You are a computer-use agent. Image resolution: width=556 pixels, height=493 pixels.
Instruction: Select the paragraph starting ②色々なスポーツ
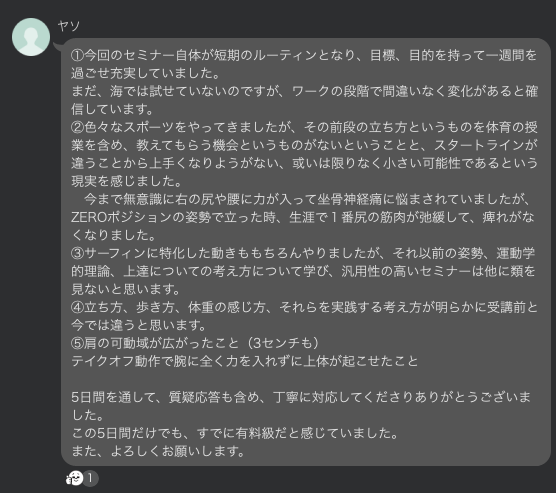304,154
